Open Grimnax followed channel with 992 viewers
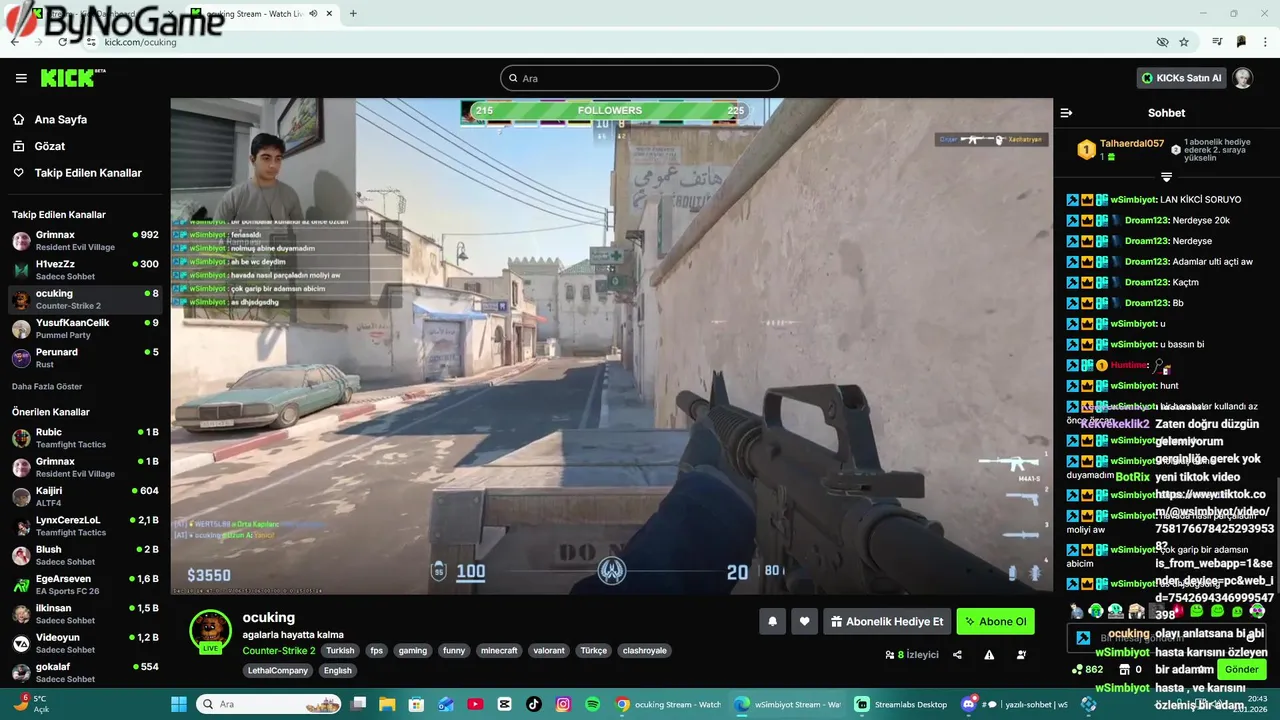Image resolution: width=1280 pixels, height=720 pixels. [85, 240]
